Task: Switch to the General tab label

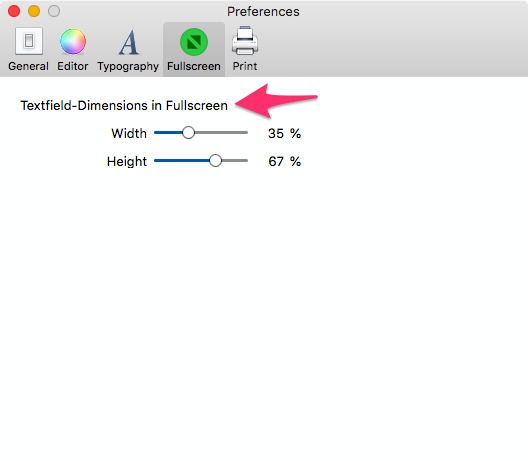Action: [29, 66]
